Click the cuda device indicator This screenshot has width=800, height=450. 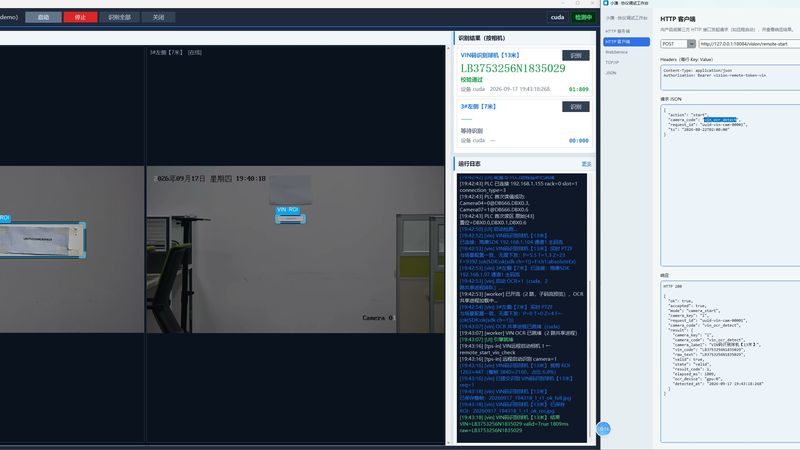557,17
